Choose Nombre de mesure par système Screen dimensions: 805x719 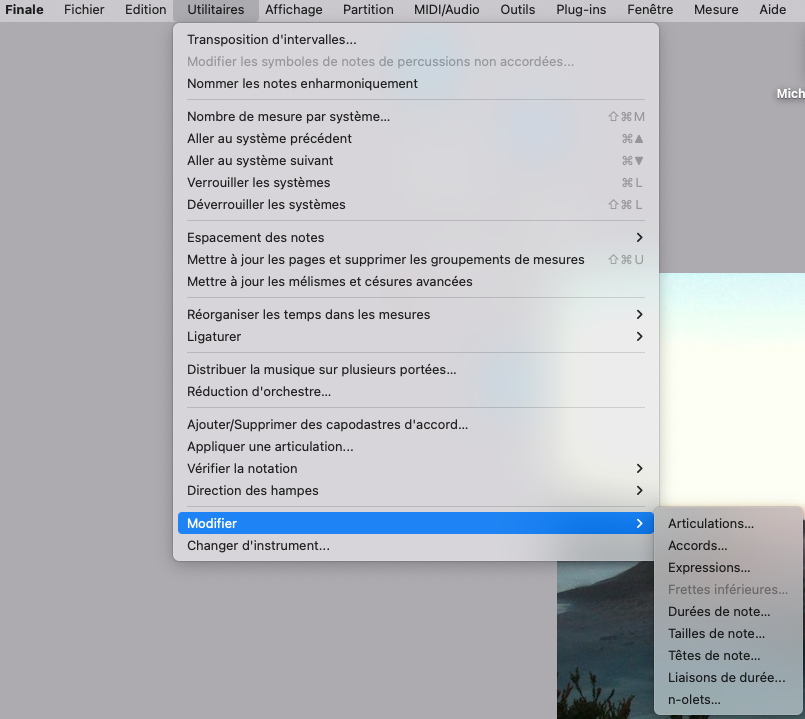(288, 117)
